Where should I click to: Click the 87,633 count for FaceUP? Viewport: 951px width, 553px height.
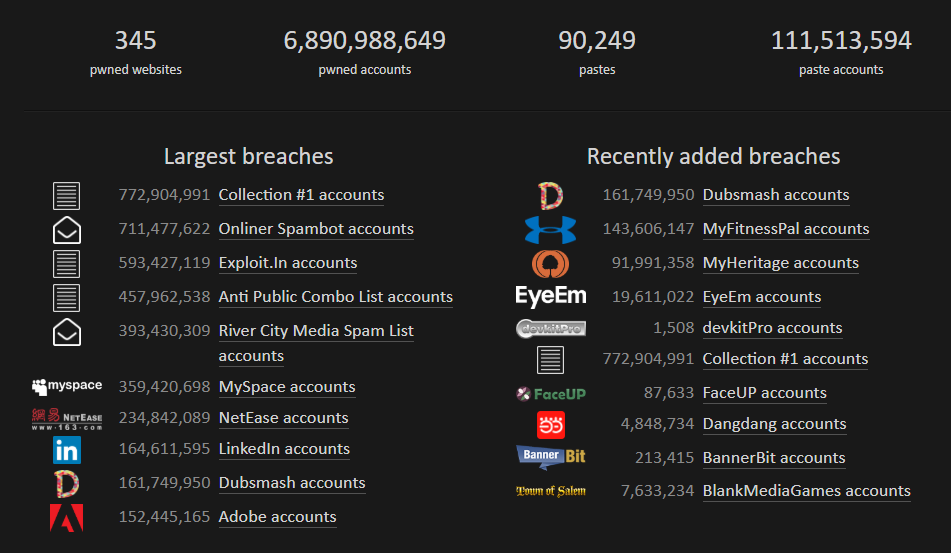[x=669, y=393]
